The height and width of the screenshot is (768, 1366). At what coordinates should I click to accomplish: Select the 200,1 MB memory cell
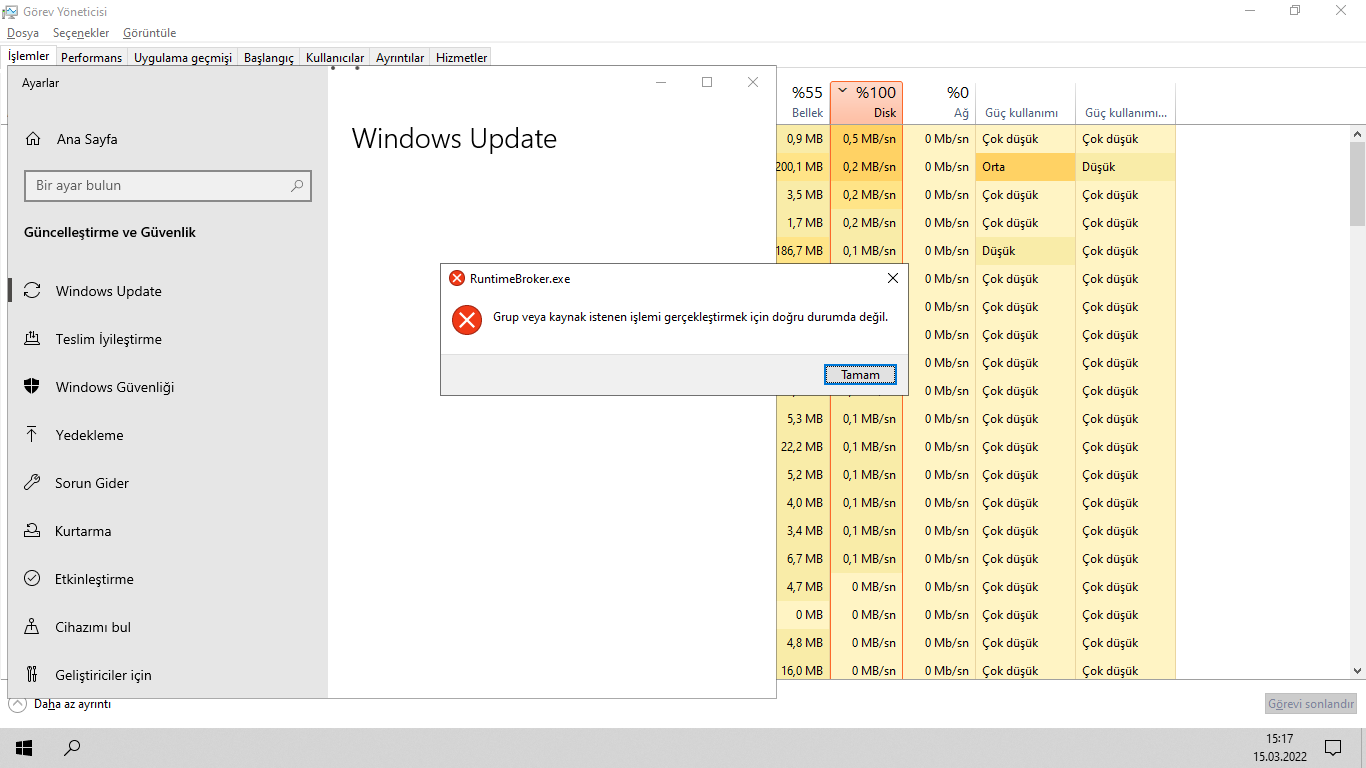802,167
